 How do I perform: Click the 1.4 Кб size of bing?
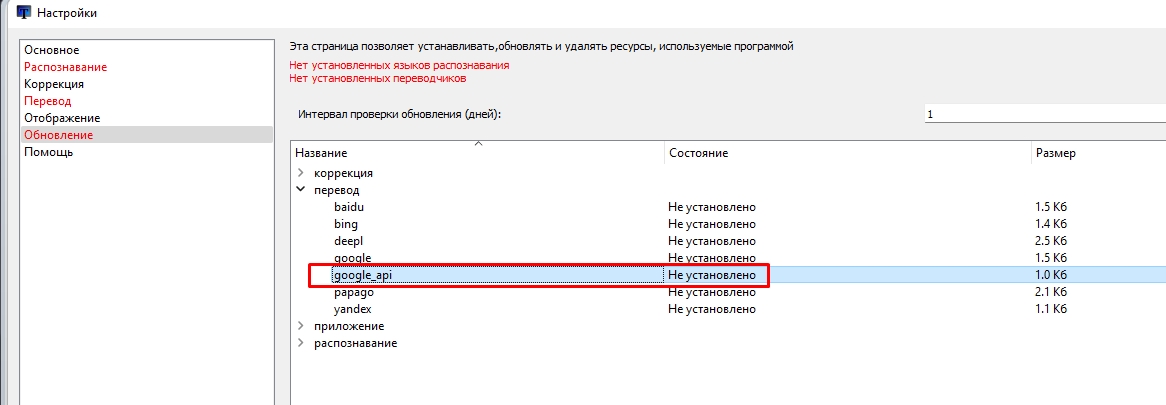point(1051,224)
